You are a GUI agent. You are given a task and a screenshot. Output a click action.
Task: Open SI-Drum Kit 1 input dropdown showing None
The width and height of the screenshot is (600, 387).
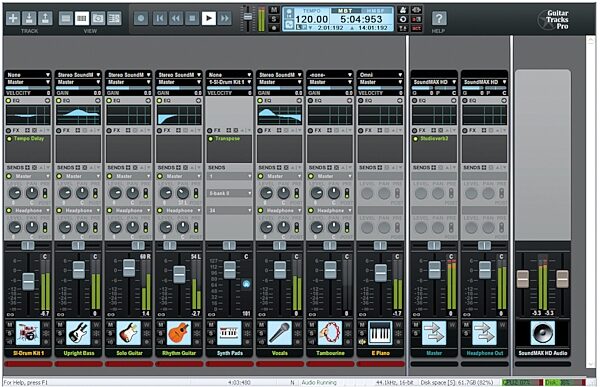coord(28,75)
